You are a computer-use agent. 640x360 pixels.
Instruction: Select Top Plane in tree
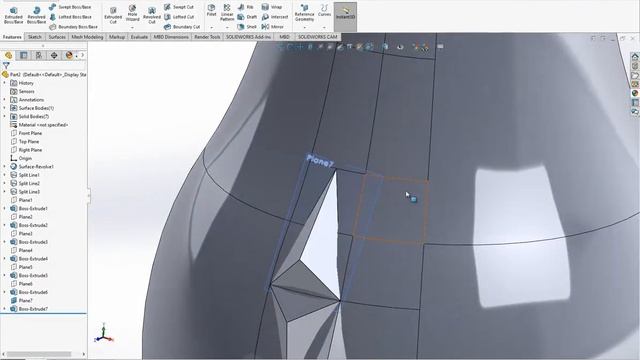29,142
